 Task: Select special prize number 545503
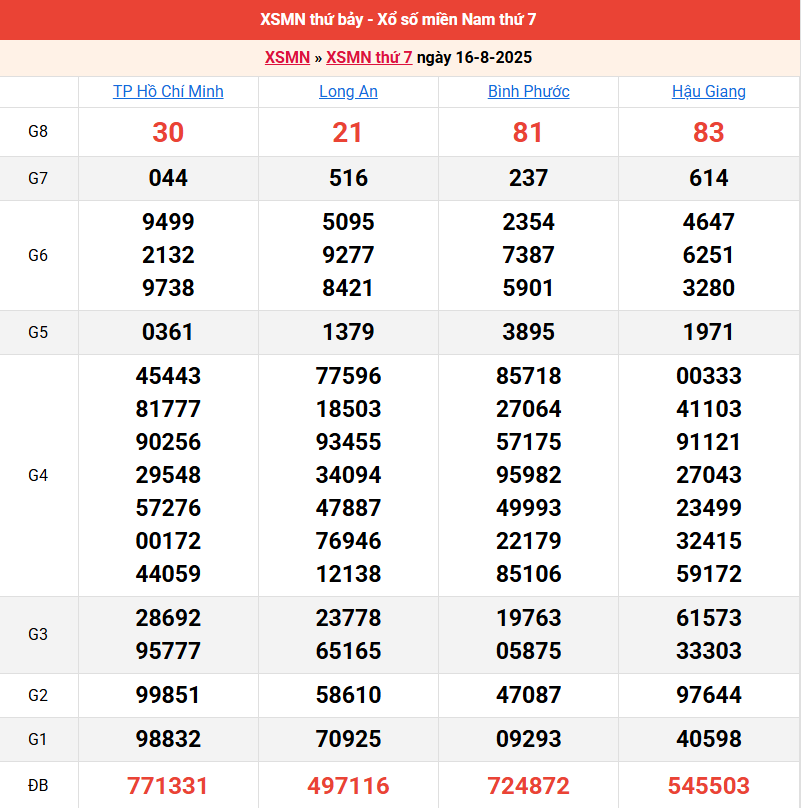pos(709,786)
